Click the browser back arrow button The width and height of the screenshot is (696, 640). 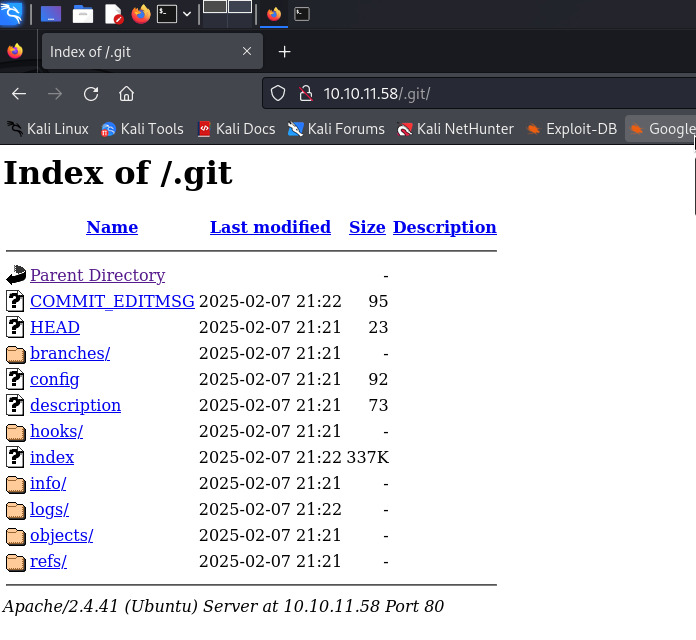(x=18, y=94)
